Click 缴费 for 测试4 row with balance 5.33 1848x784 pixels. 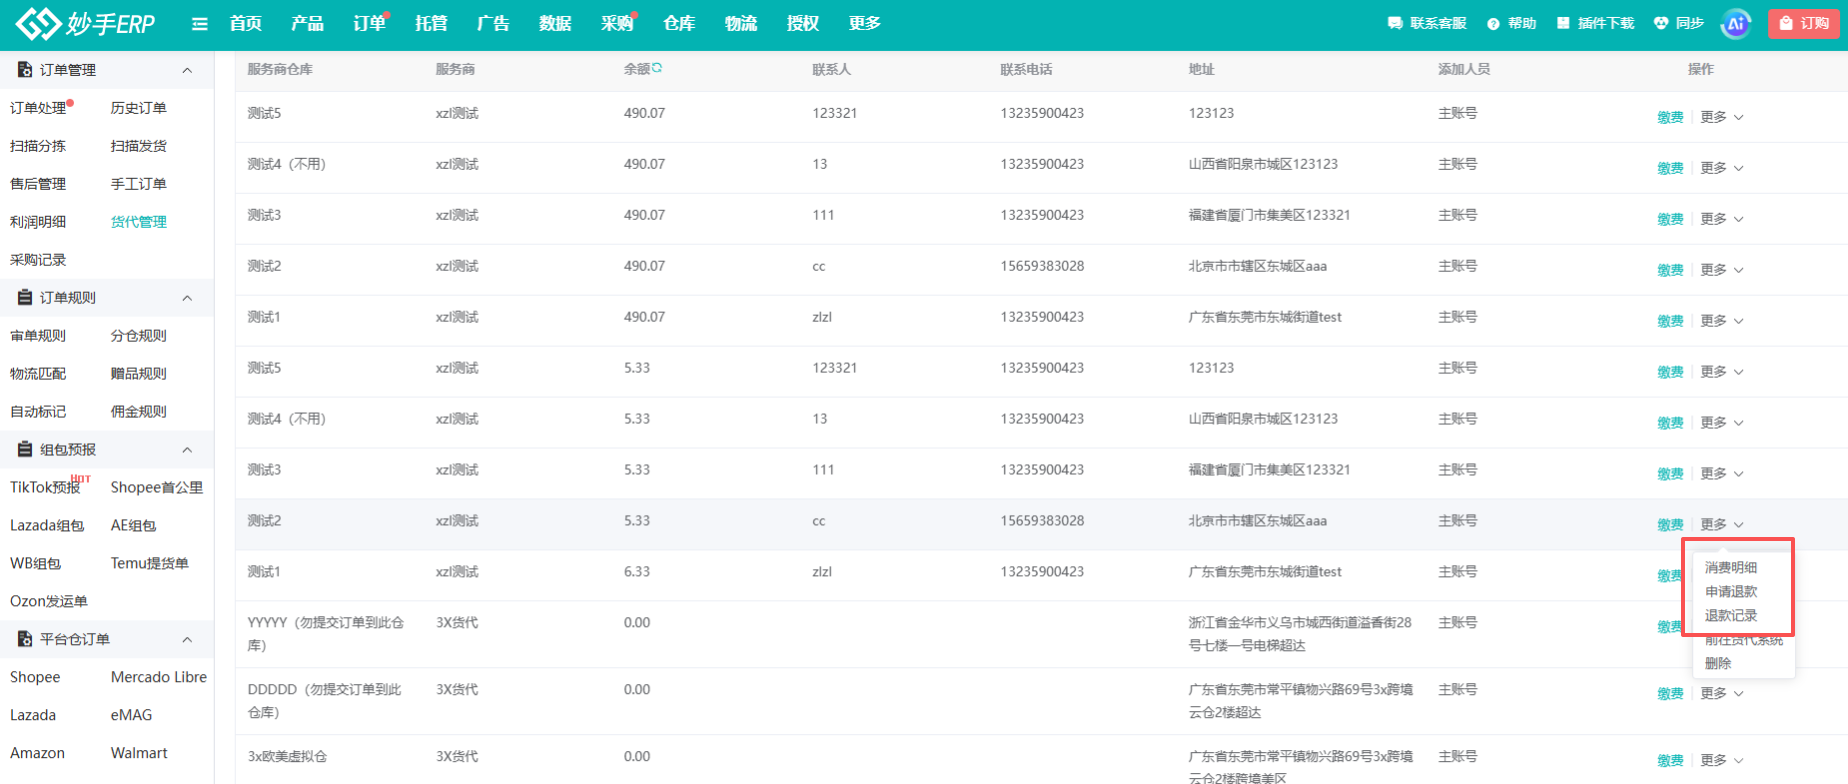(x=1670, y=423)
